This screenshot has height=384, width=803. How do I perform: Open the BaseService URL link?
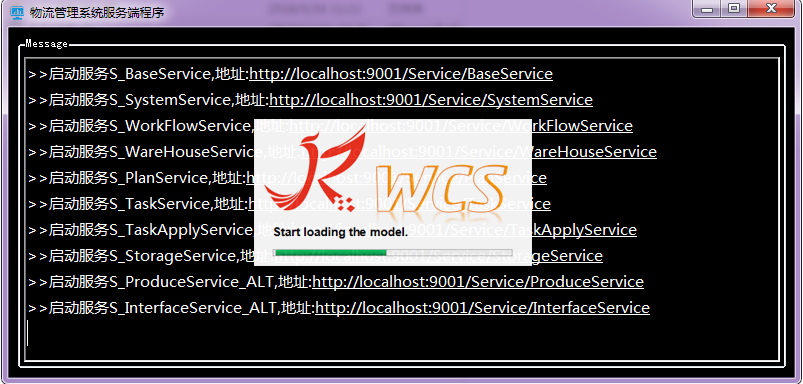[400, 74]
